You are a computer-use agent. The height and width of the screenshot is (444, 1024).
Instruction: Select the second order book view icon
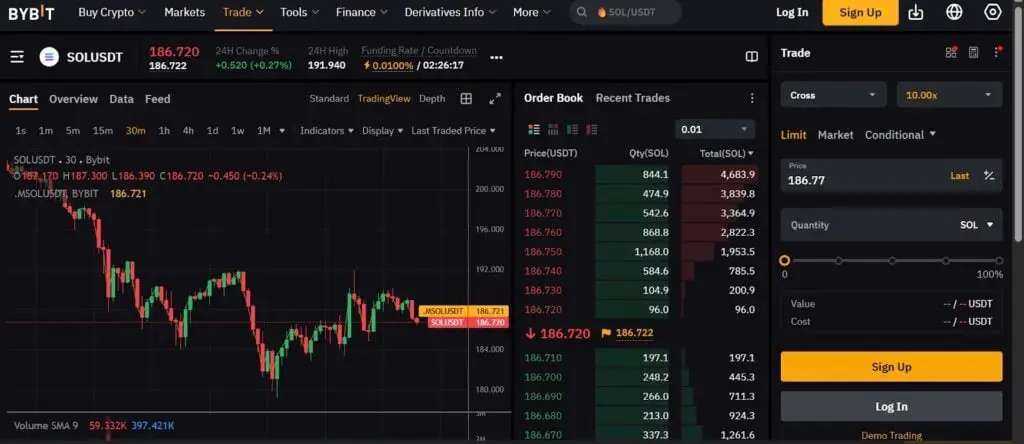pyautogui.click(x=553, y=129)
